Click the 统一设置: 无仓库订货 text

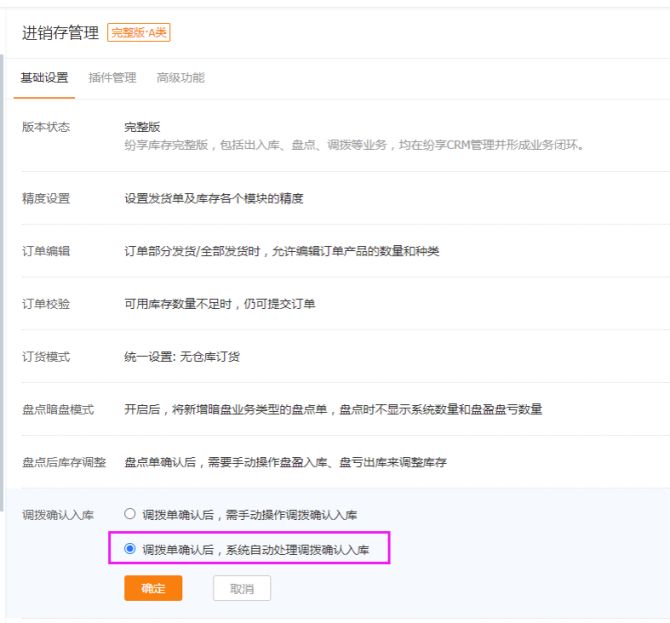tap(181, 357)
